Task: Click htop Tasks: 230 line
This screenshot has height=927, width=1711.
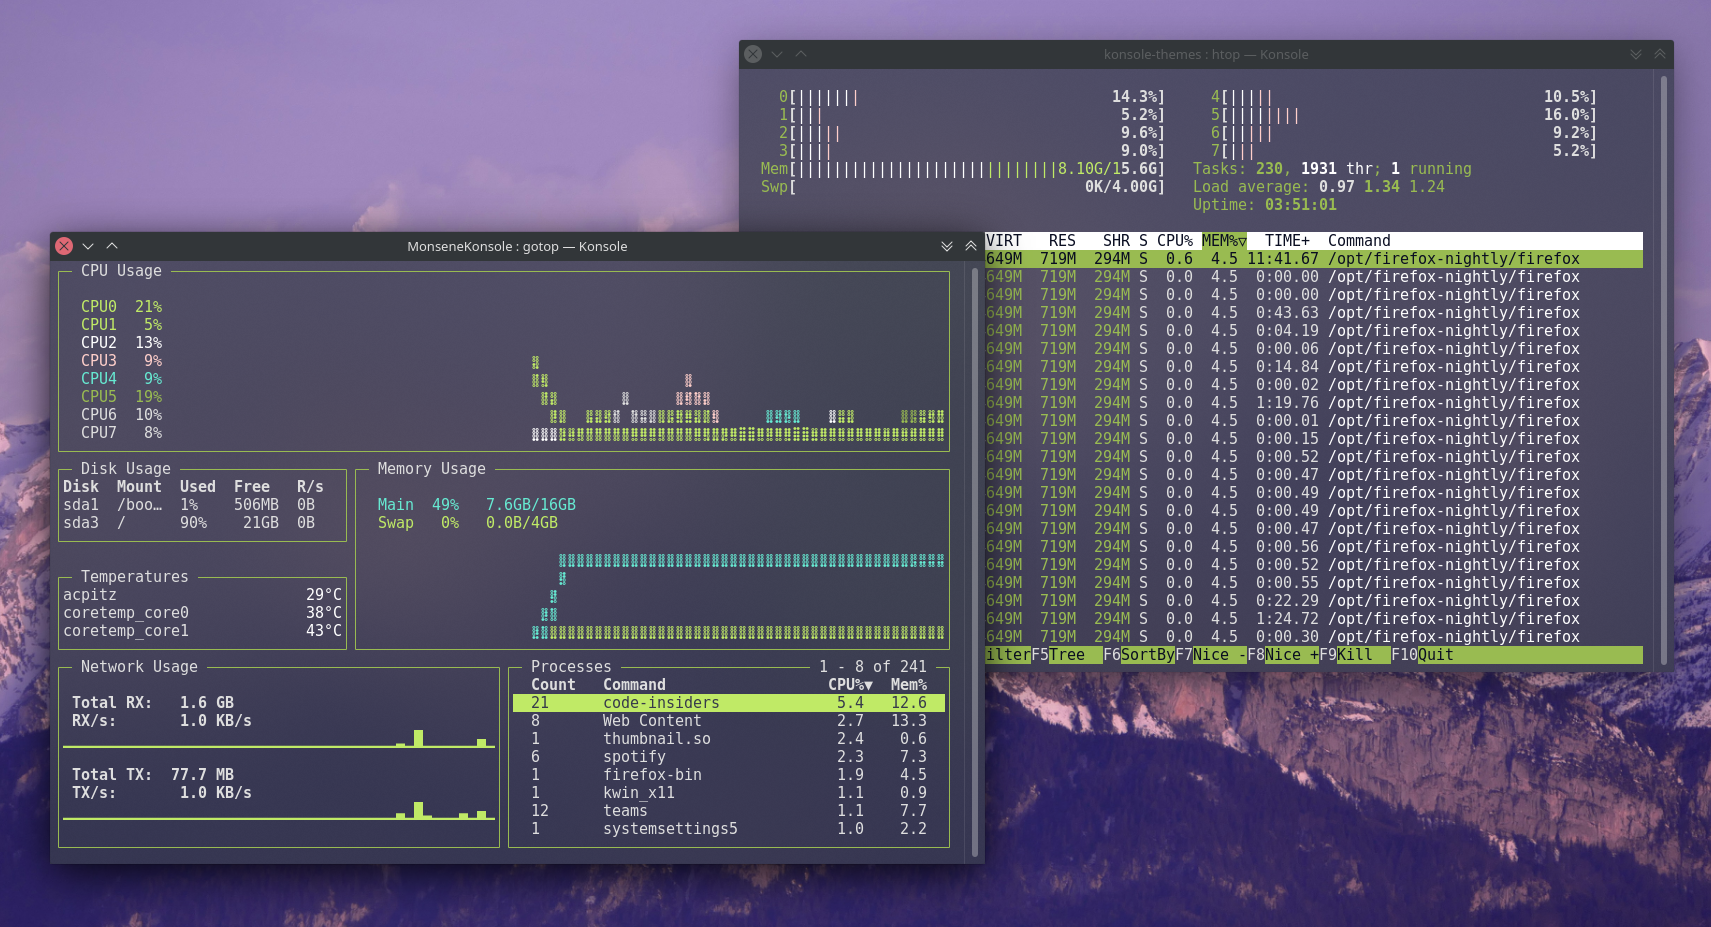Action: [1332, 169]
